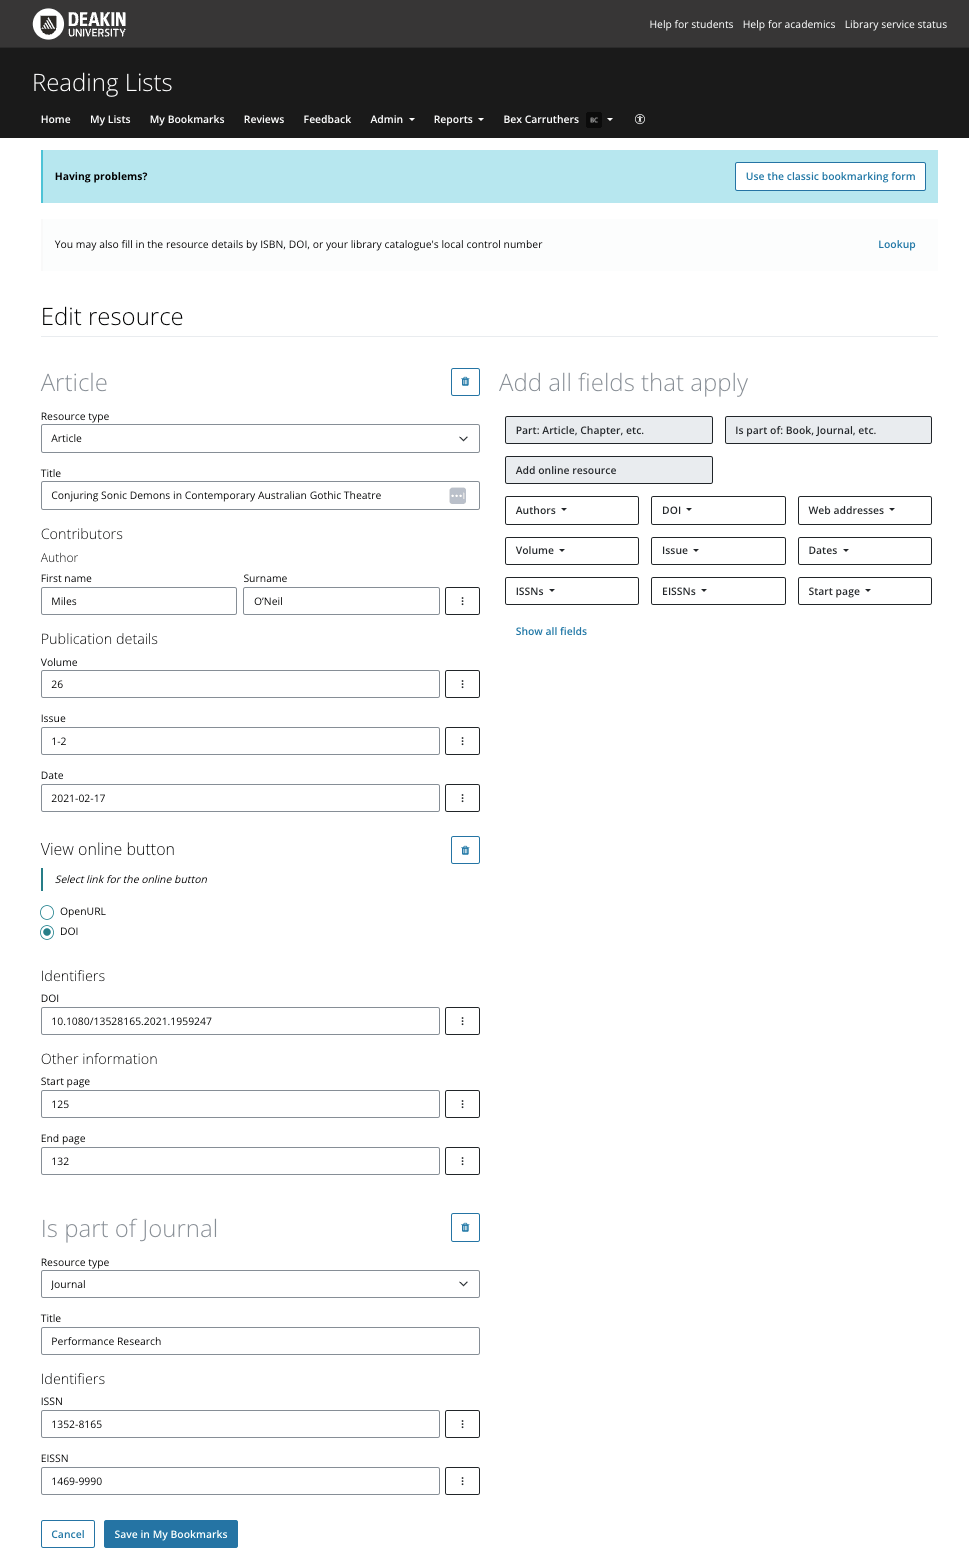Expand the Article resource type dropdown
Viewport: 969px width, 1567px height.
tap(260, 438)
